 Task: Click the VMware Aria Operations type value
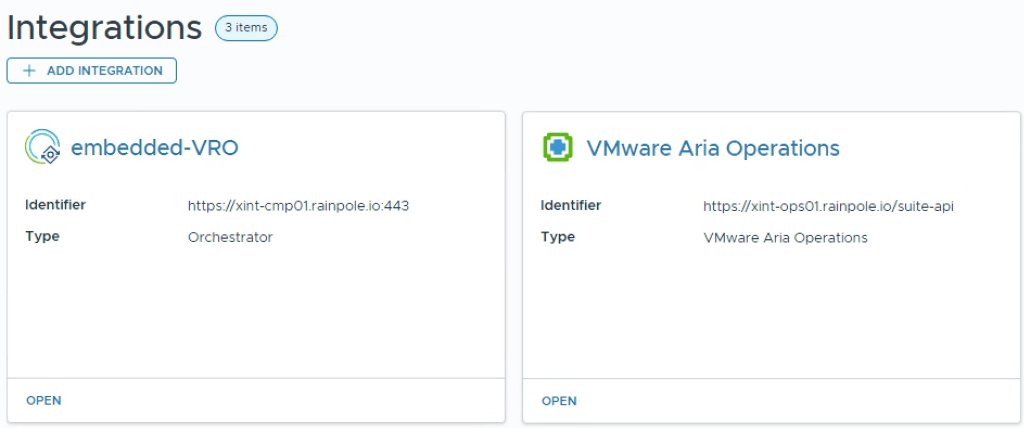coord(785,238)
